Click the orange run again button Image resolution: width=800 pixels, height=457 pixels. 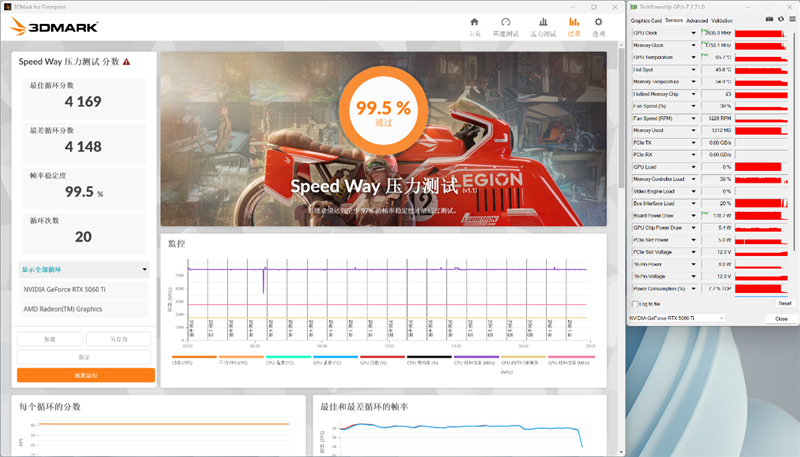pos(86,375)
